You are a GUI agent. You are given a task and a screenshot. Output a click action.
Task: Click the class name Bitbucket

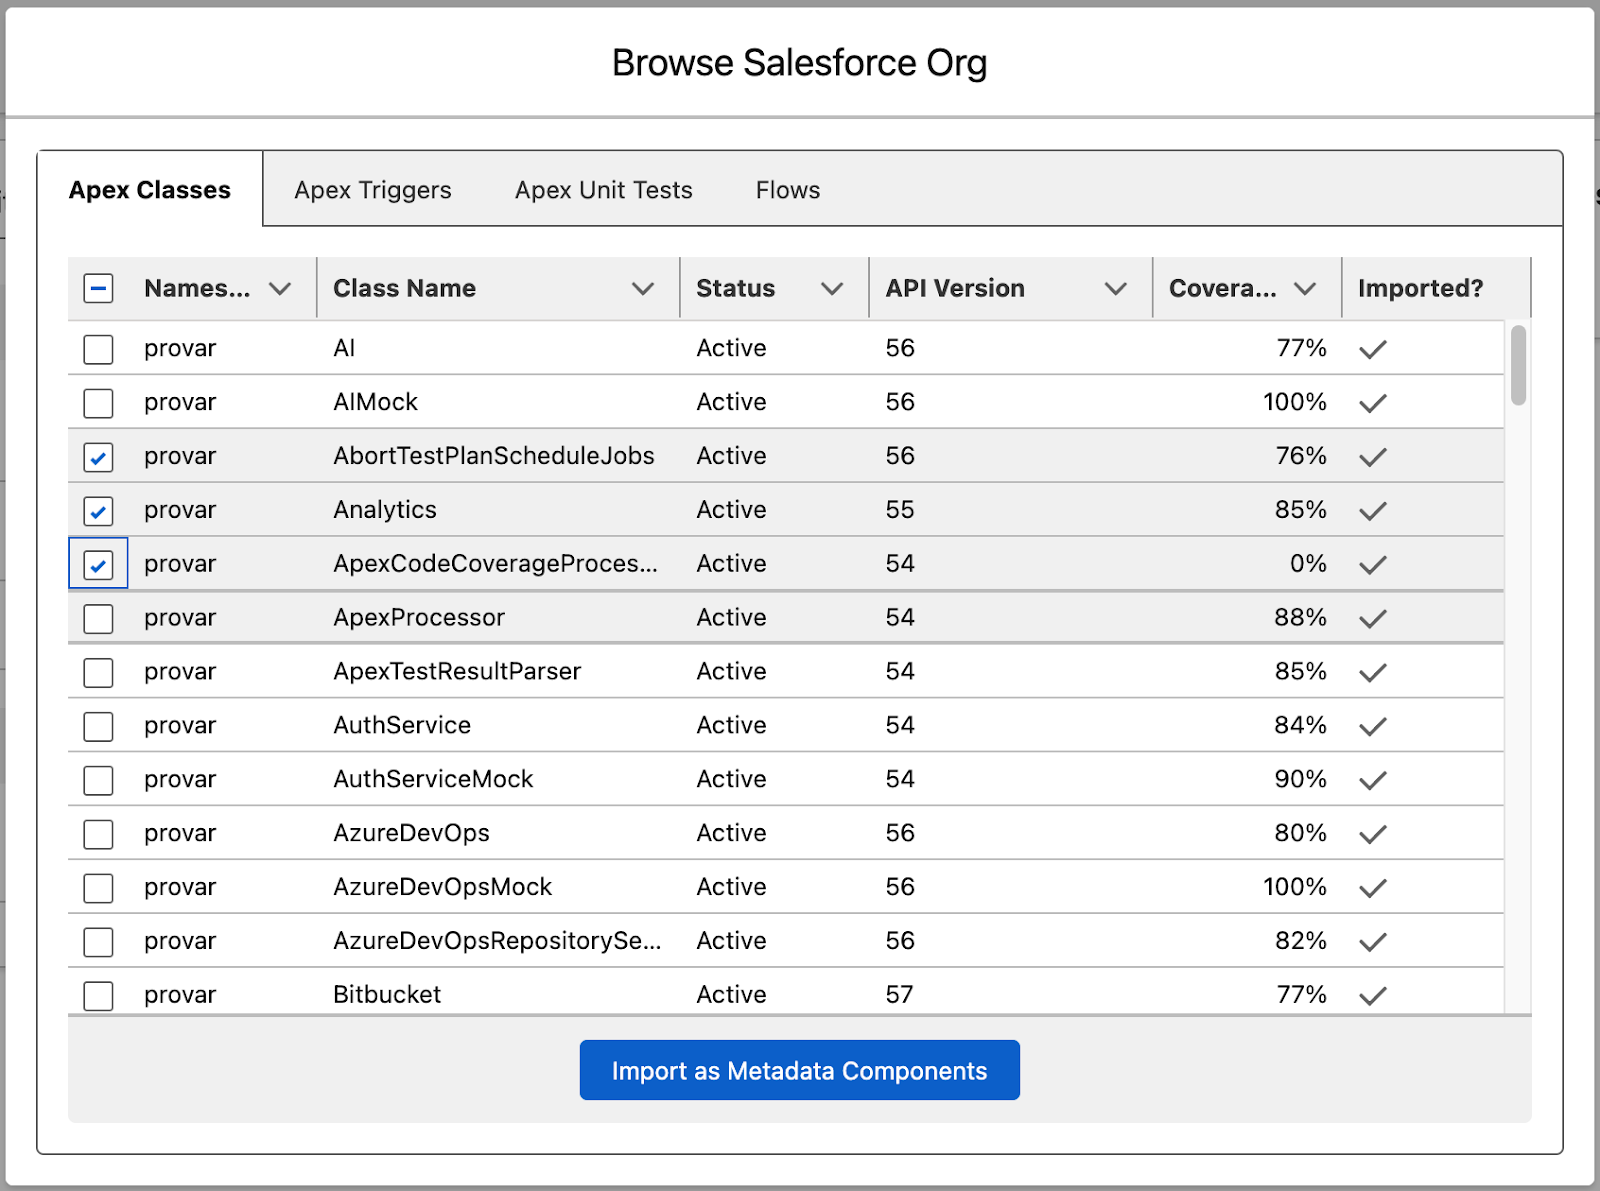pos(387,995)
